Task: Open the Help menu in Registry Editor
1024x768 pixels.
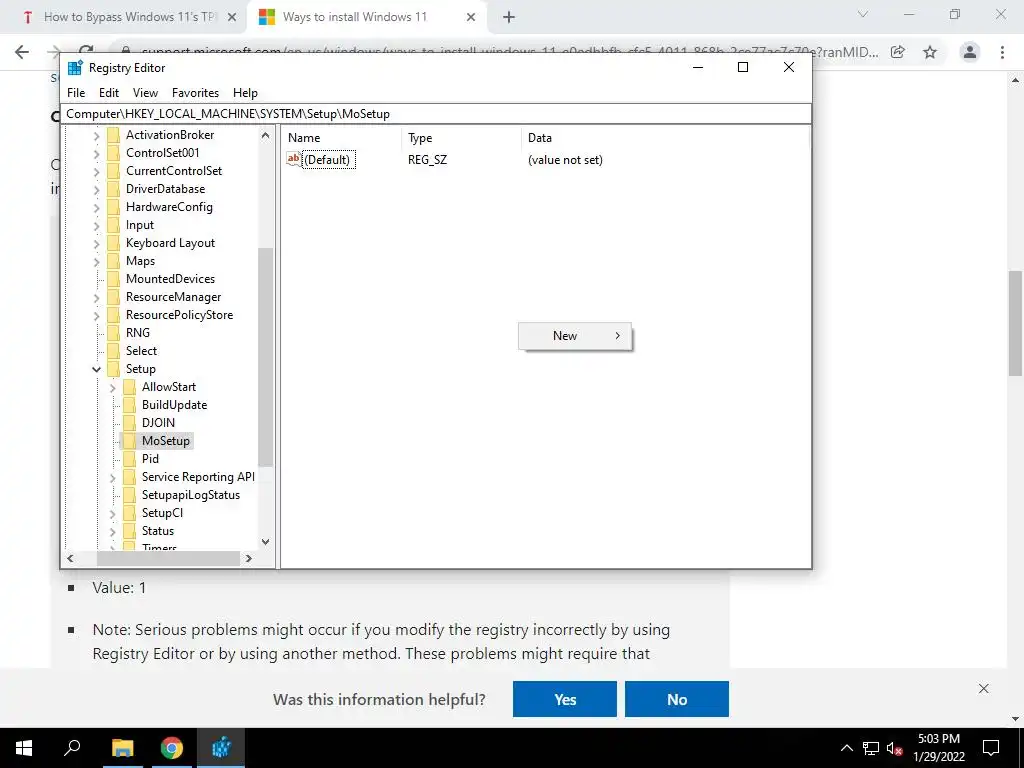Action: 245,93
